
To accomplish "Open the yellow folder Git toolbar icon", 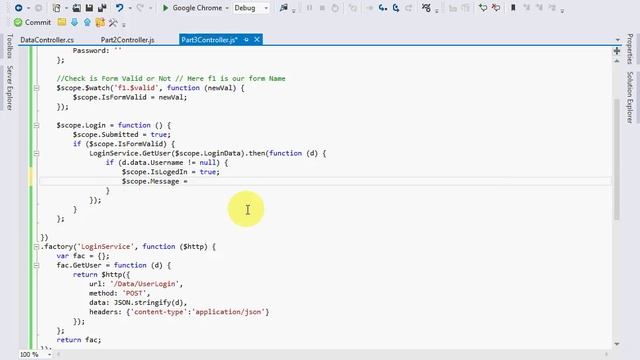I will point(62,22).
